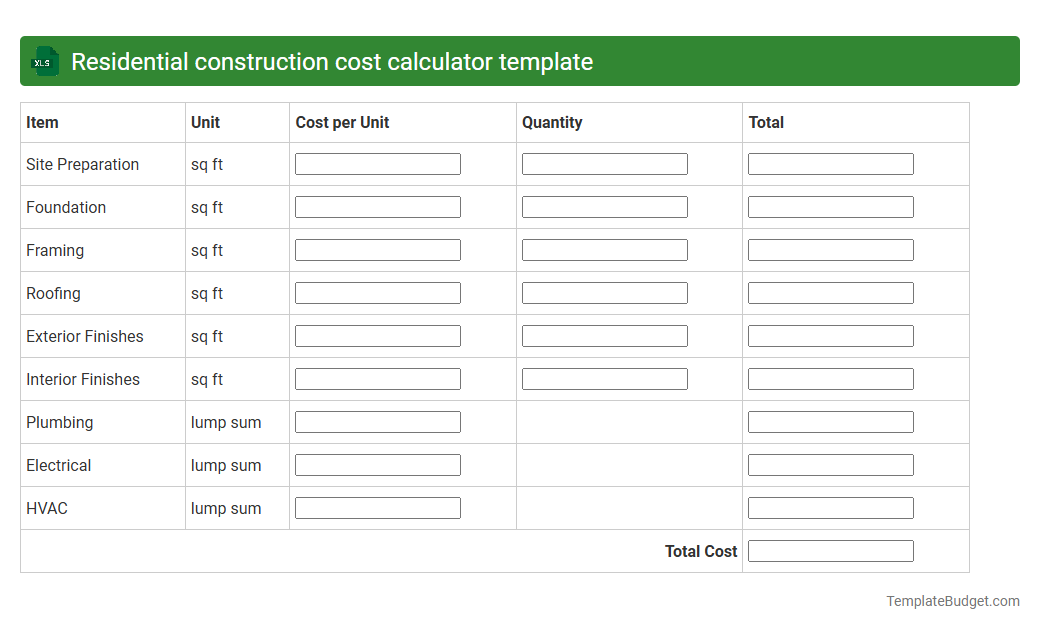
Task: Click the Total Cost input box
Action: pos(831,550)
